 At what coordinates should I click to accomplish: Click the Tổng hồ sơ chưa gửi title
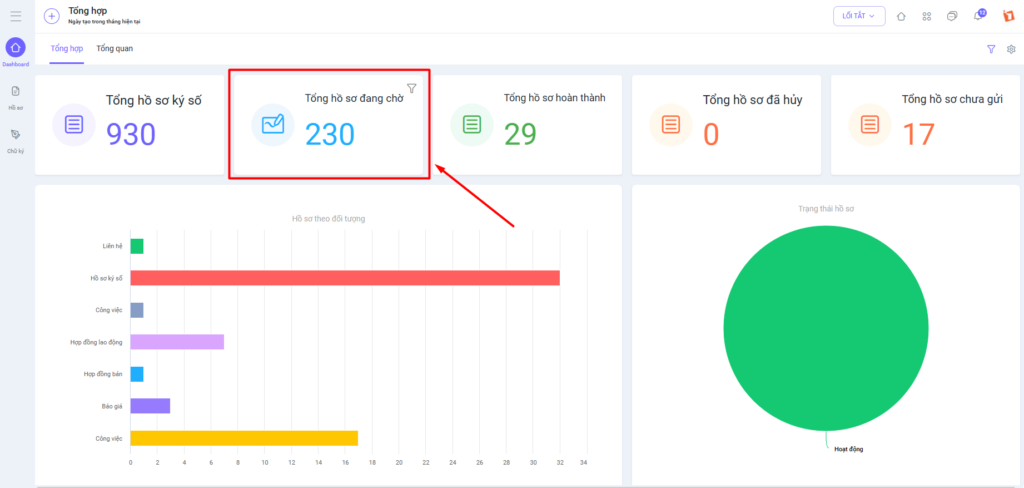[952, 99]
